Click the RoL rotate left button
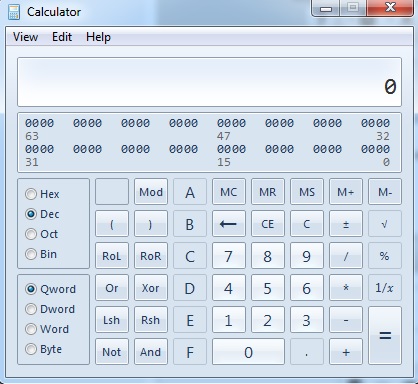 coord(112,256)
